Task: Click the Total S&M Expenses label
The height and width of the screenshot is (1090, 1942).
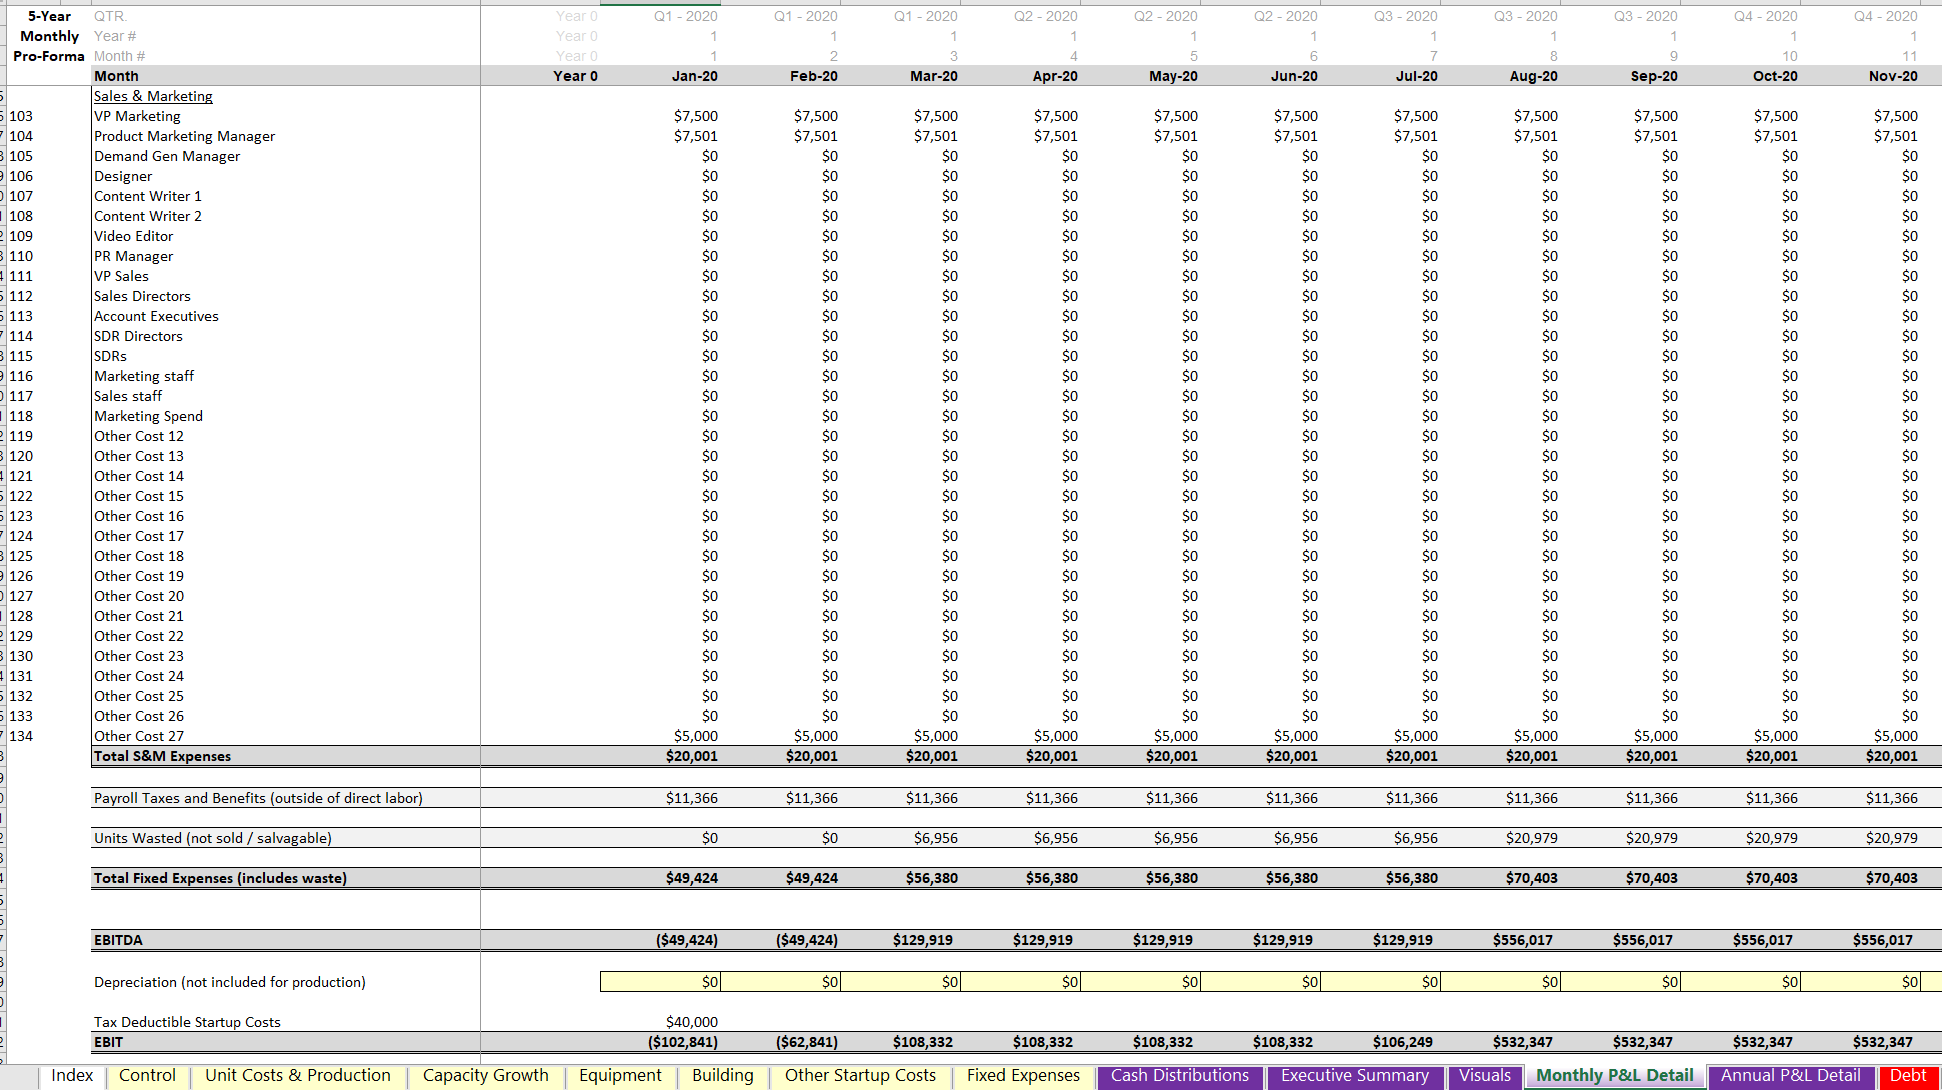Action: (x=162, y=756)
